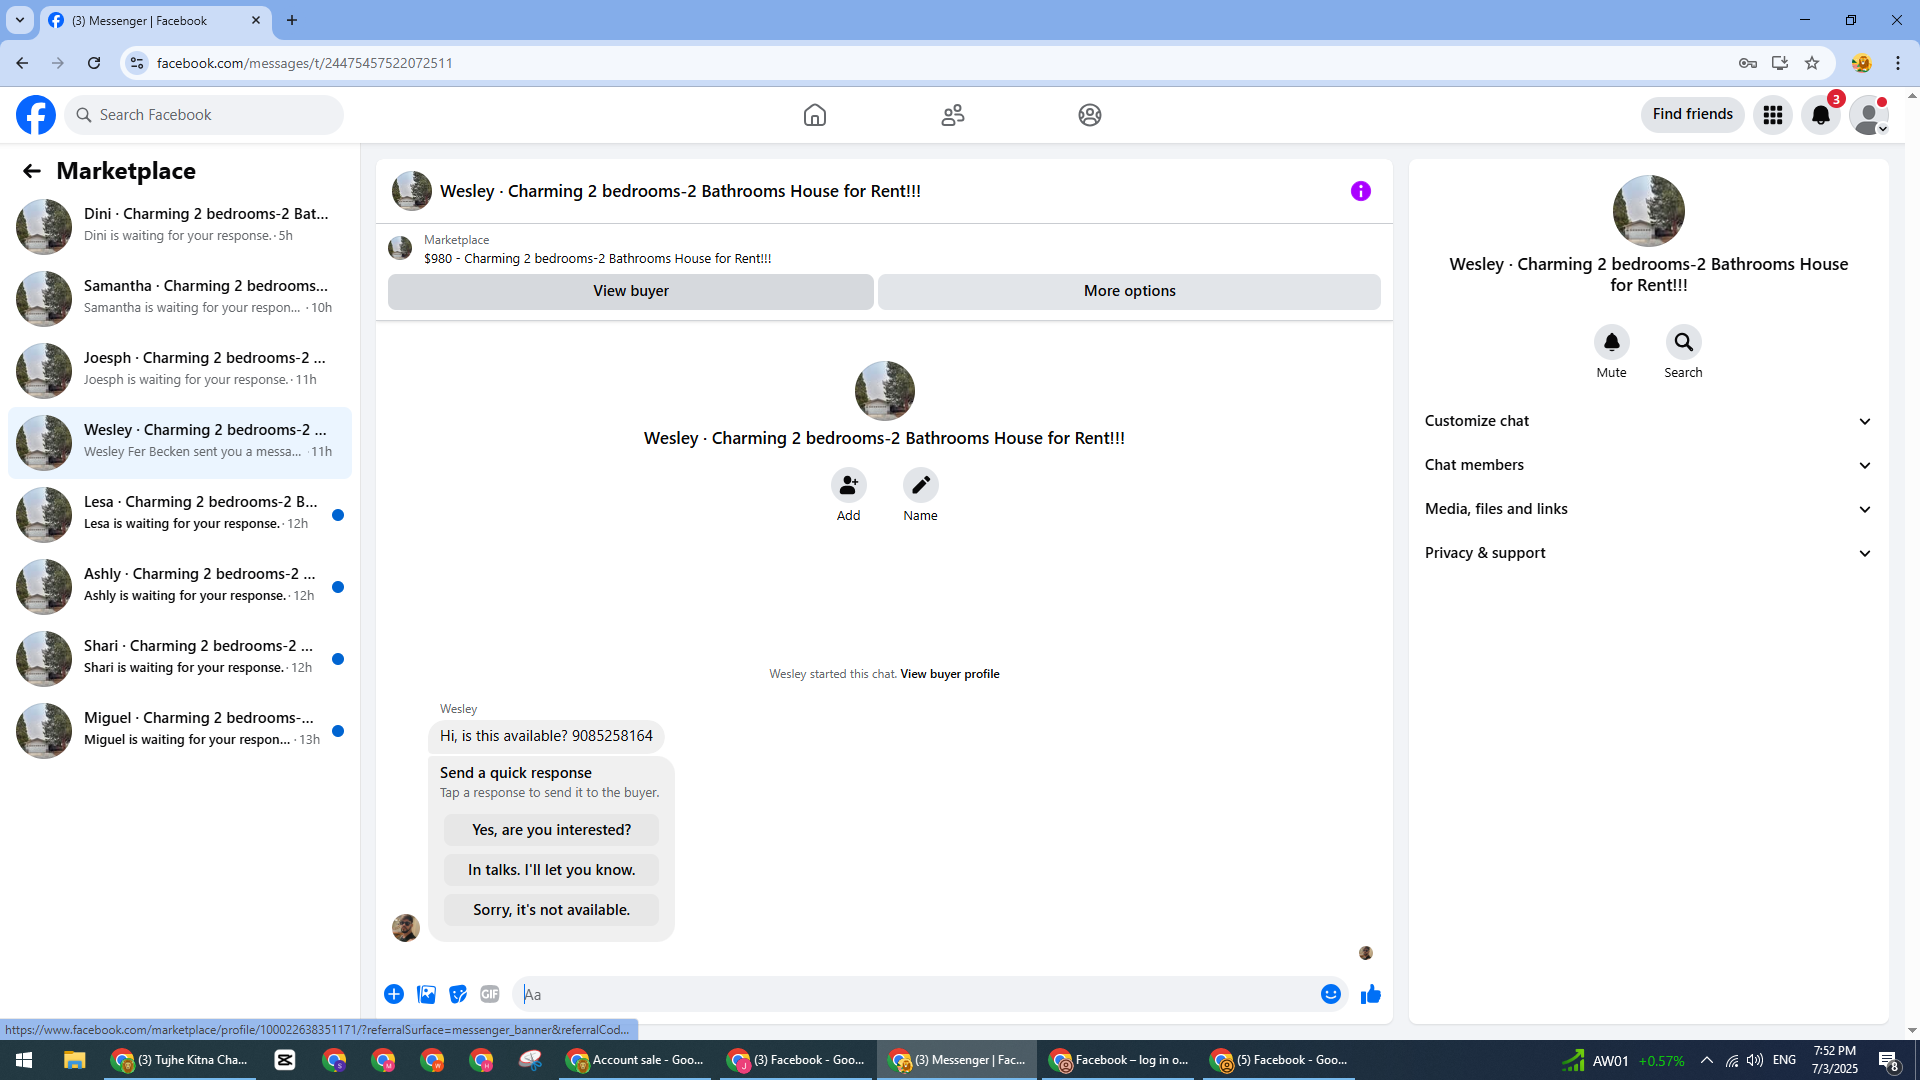Click the GIF picker icon
The width and height of the screenshot is (1920, 1080).
(489, 994)
